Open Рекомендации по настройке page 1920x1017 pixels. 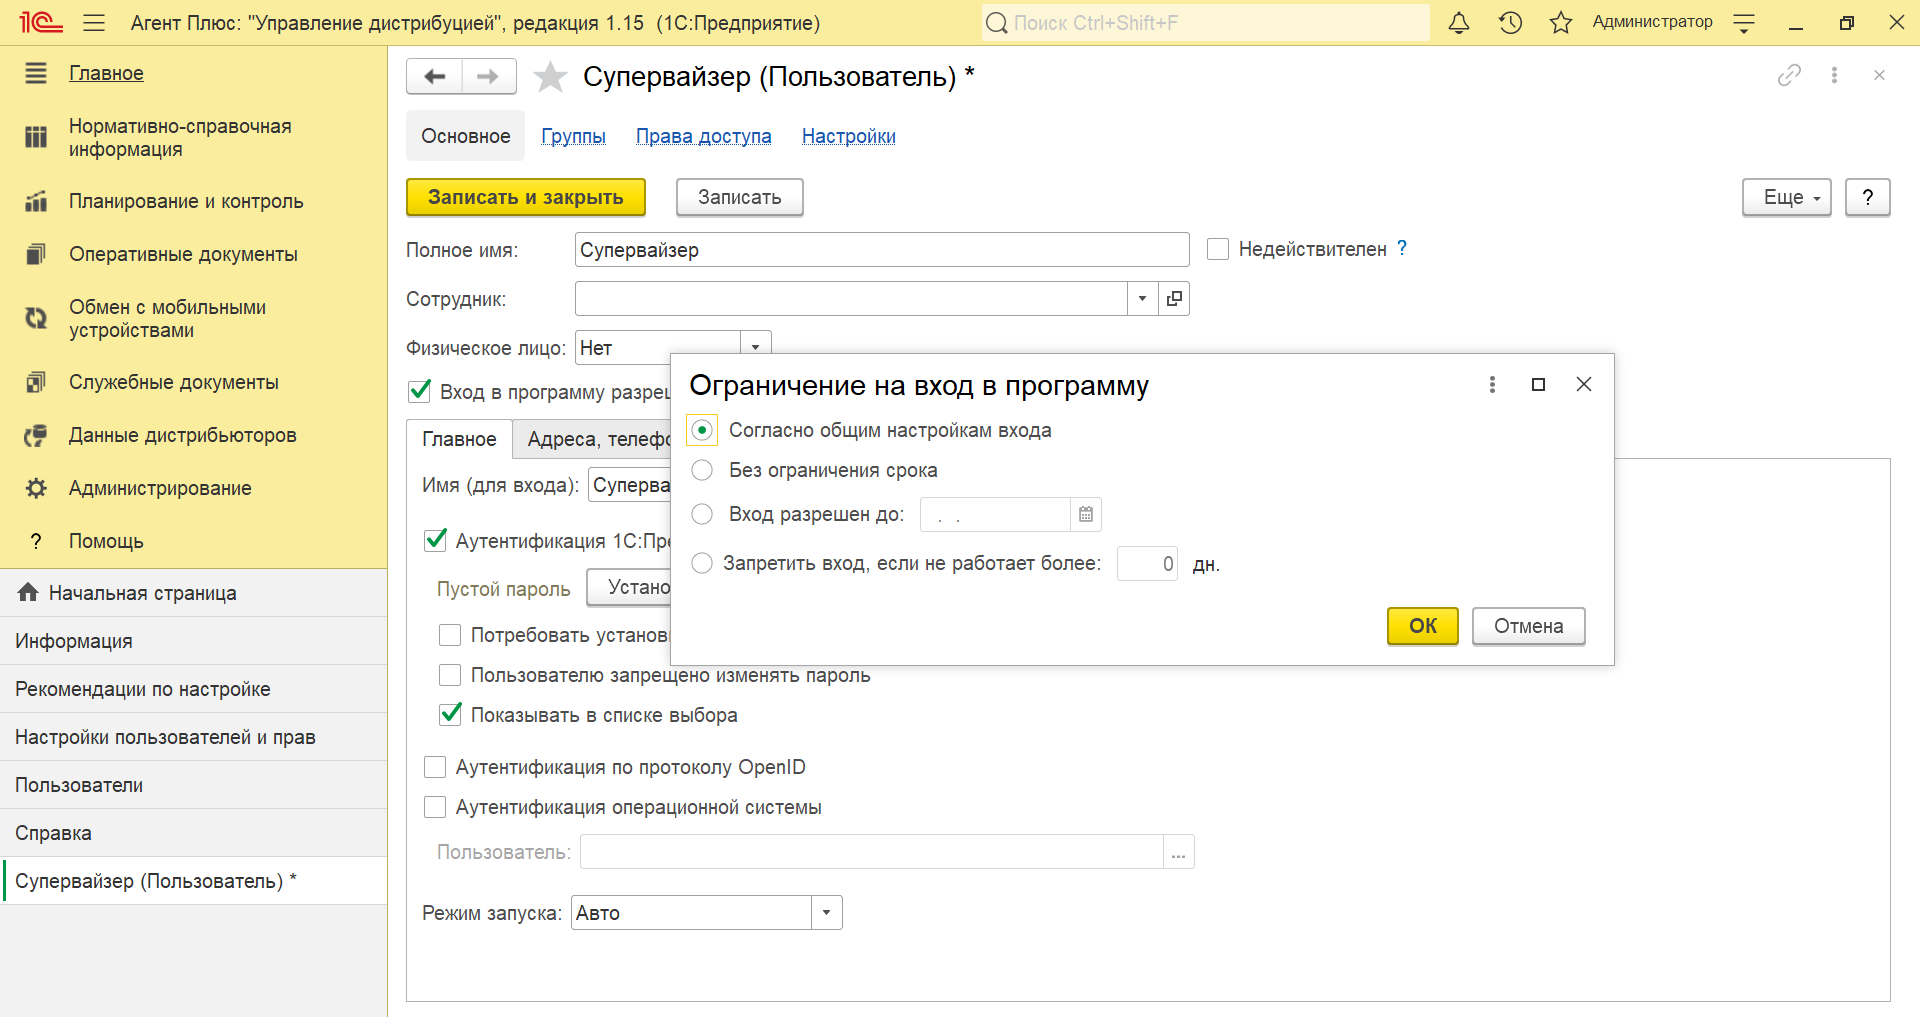[x=194, y=689]
